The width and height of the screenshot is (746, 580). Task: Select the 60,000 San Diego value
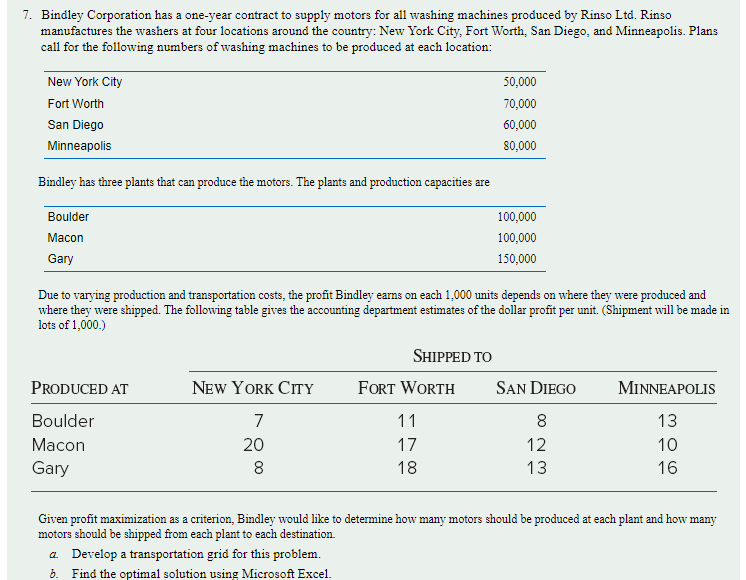pos(520,125)
